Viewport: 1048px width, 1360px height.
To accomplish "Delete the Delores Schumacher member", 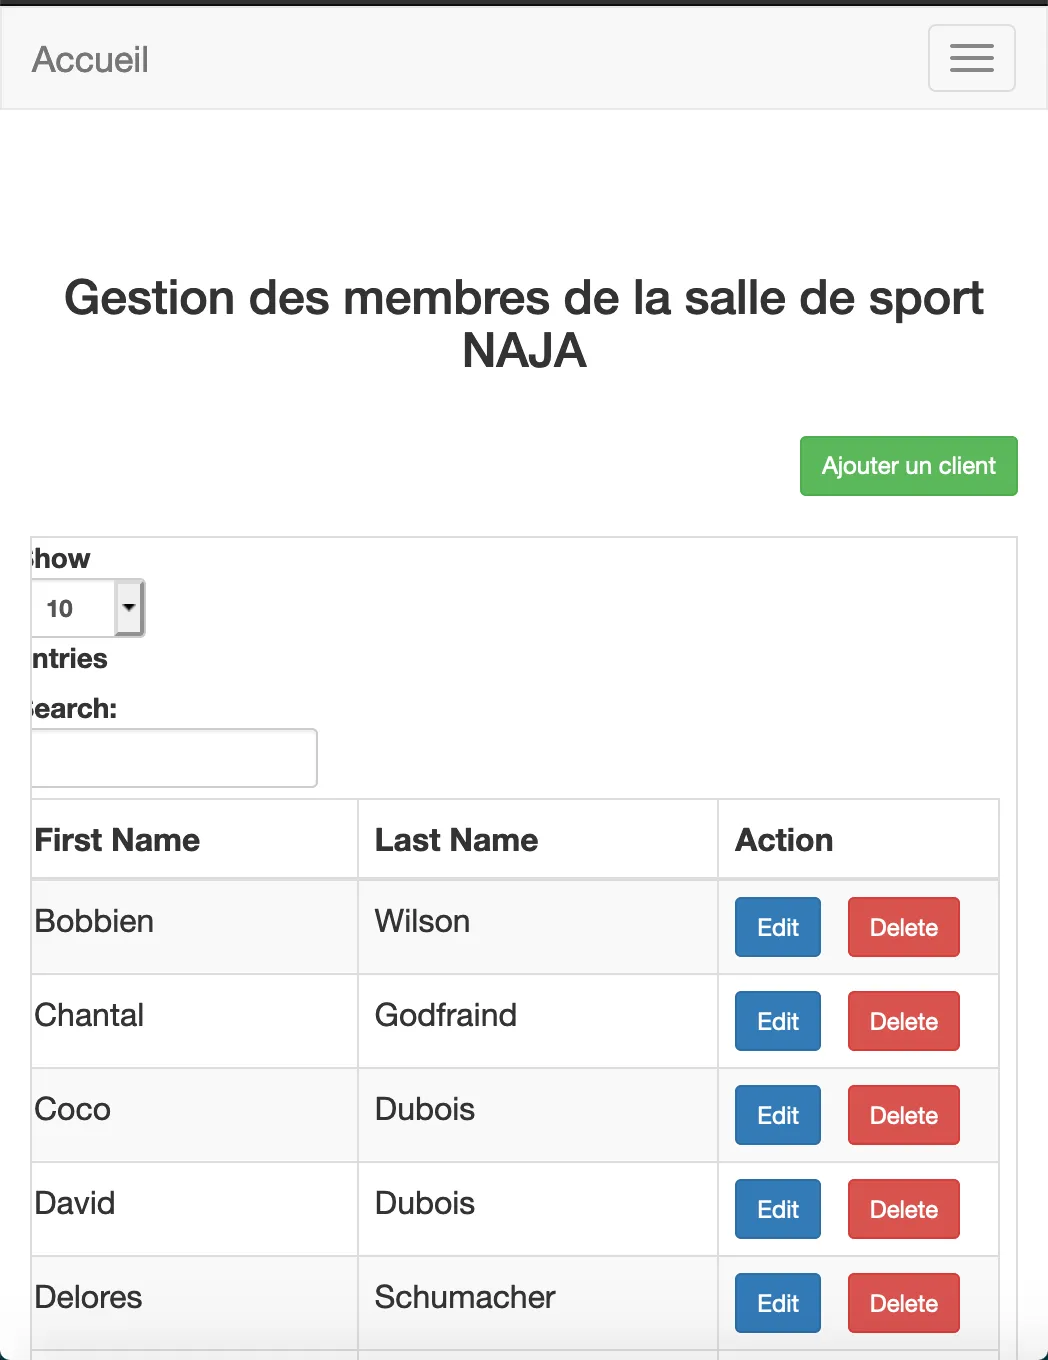I will click(x=903, y=1303).
